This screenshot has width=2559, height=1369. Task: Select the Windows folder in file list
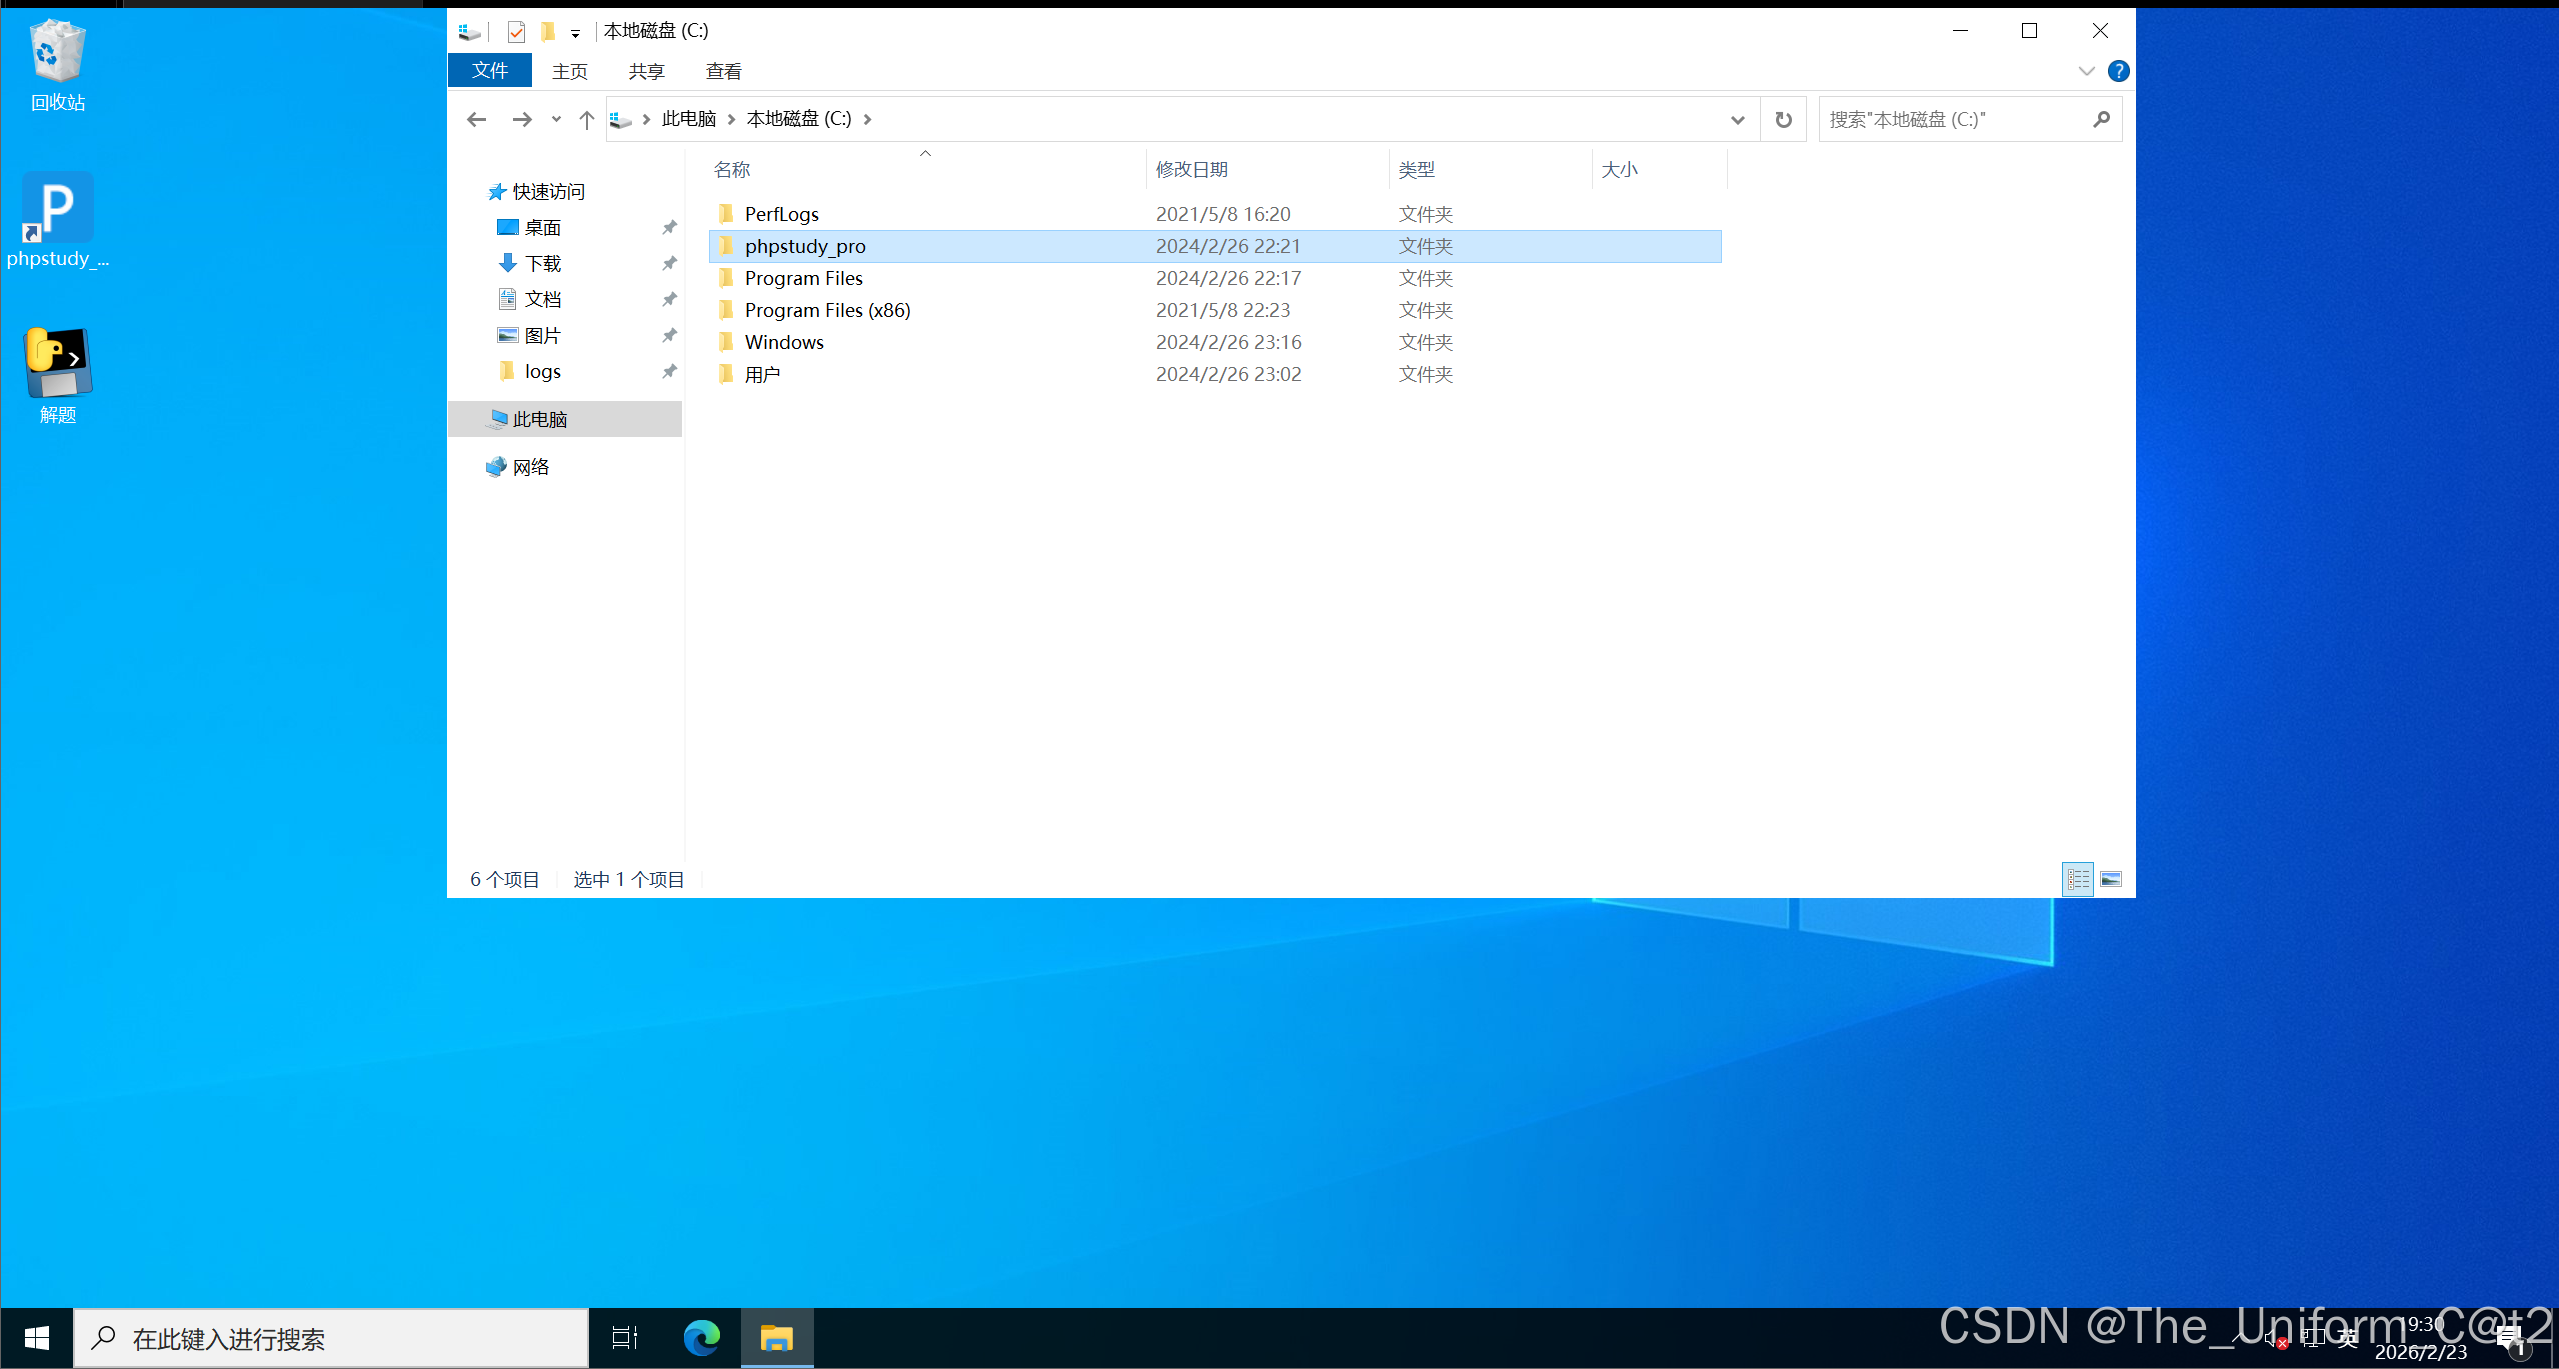(784, 342)
